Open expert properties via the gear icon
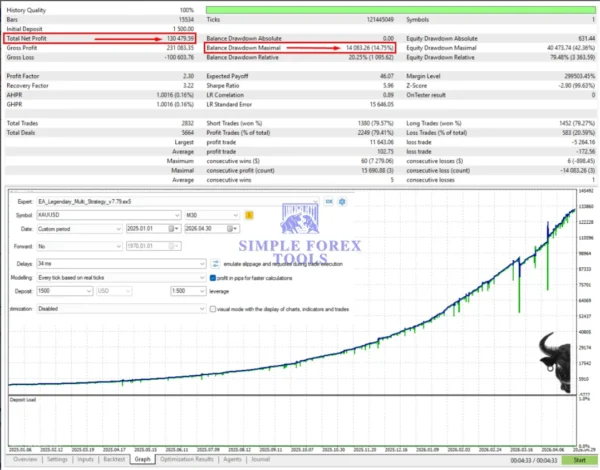 [342, 201]
